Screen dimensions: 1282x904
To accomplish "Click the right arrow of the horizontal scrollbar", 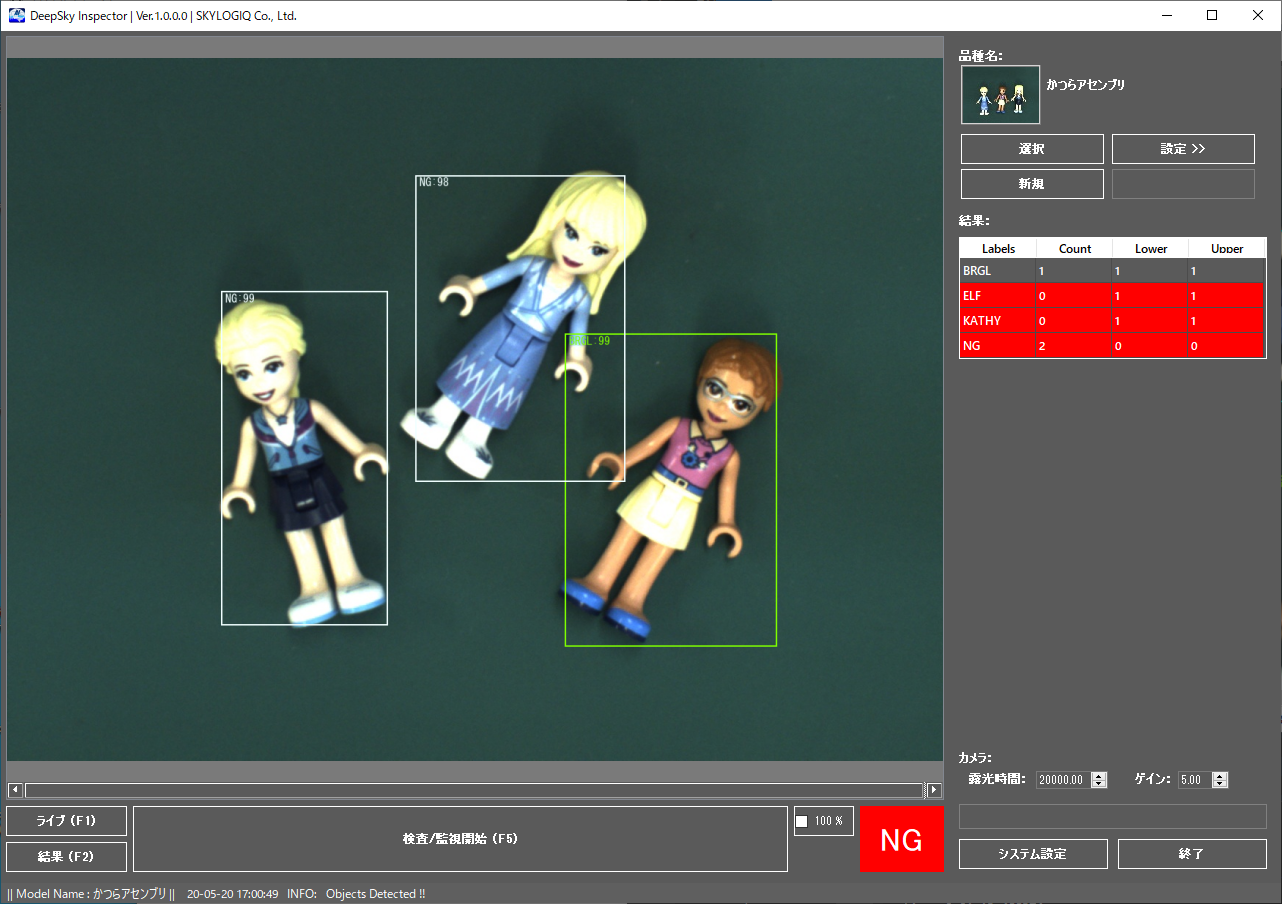I will tap(934, 790).
